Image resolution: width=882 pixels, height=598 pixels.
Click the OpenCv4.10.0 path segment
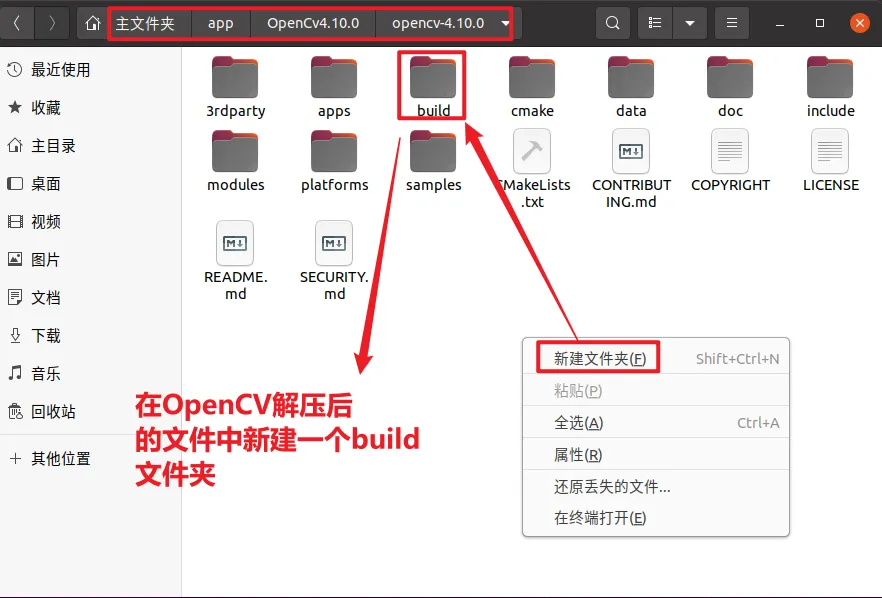pyautogui.click(x=313, y=23)
